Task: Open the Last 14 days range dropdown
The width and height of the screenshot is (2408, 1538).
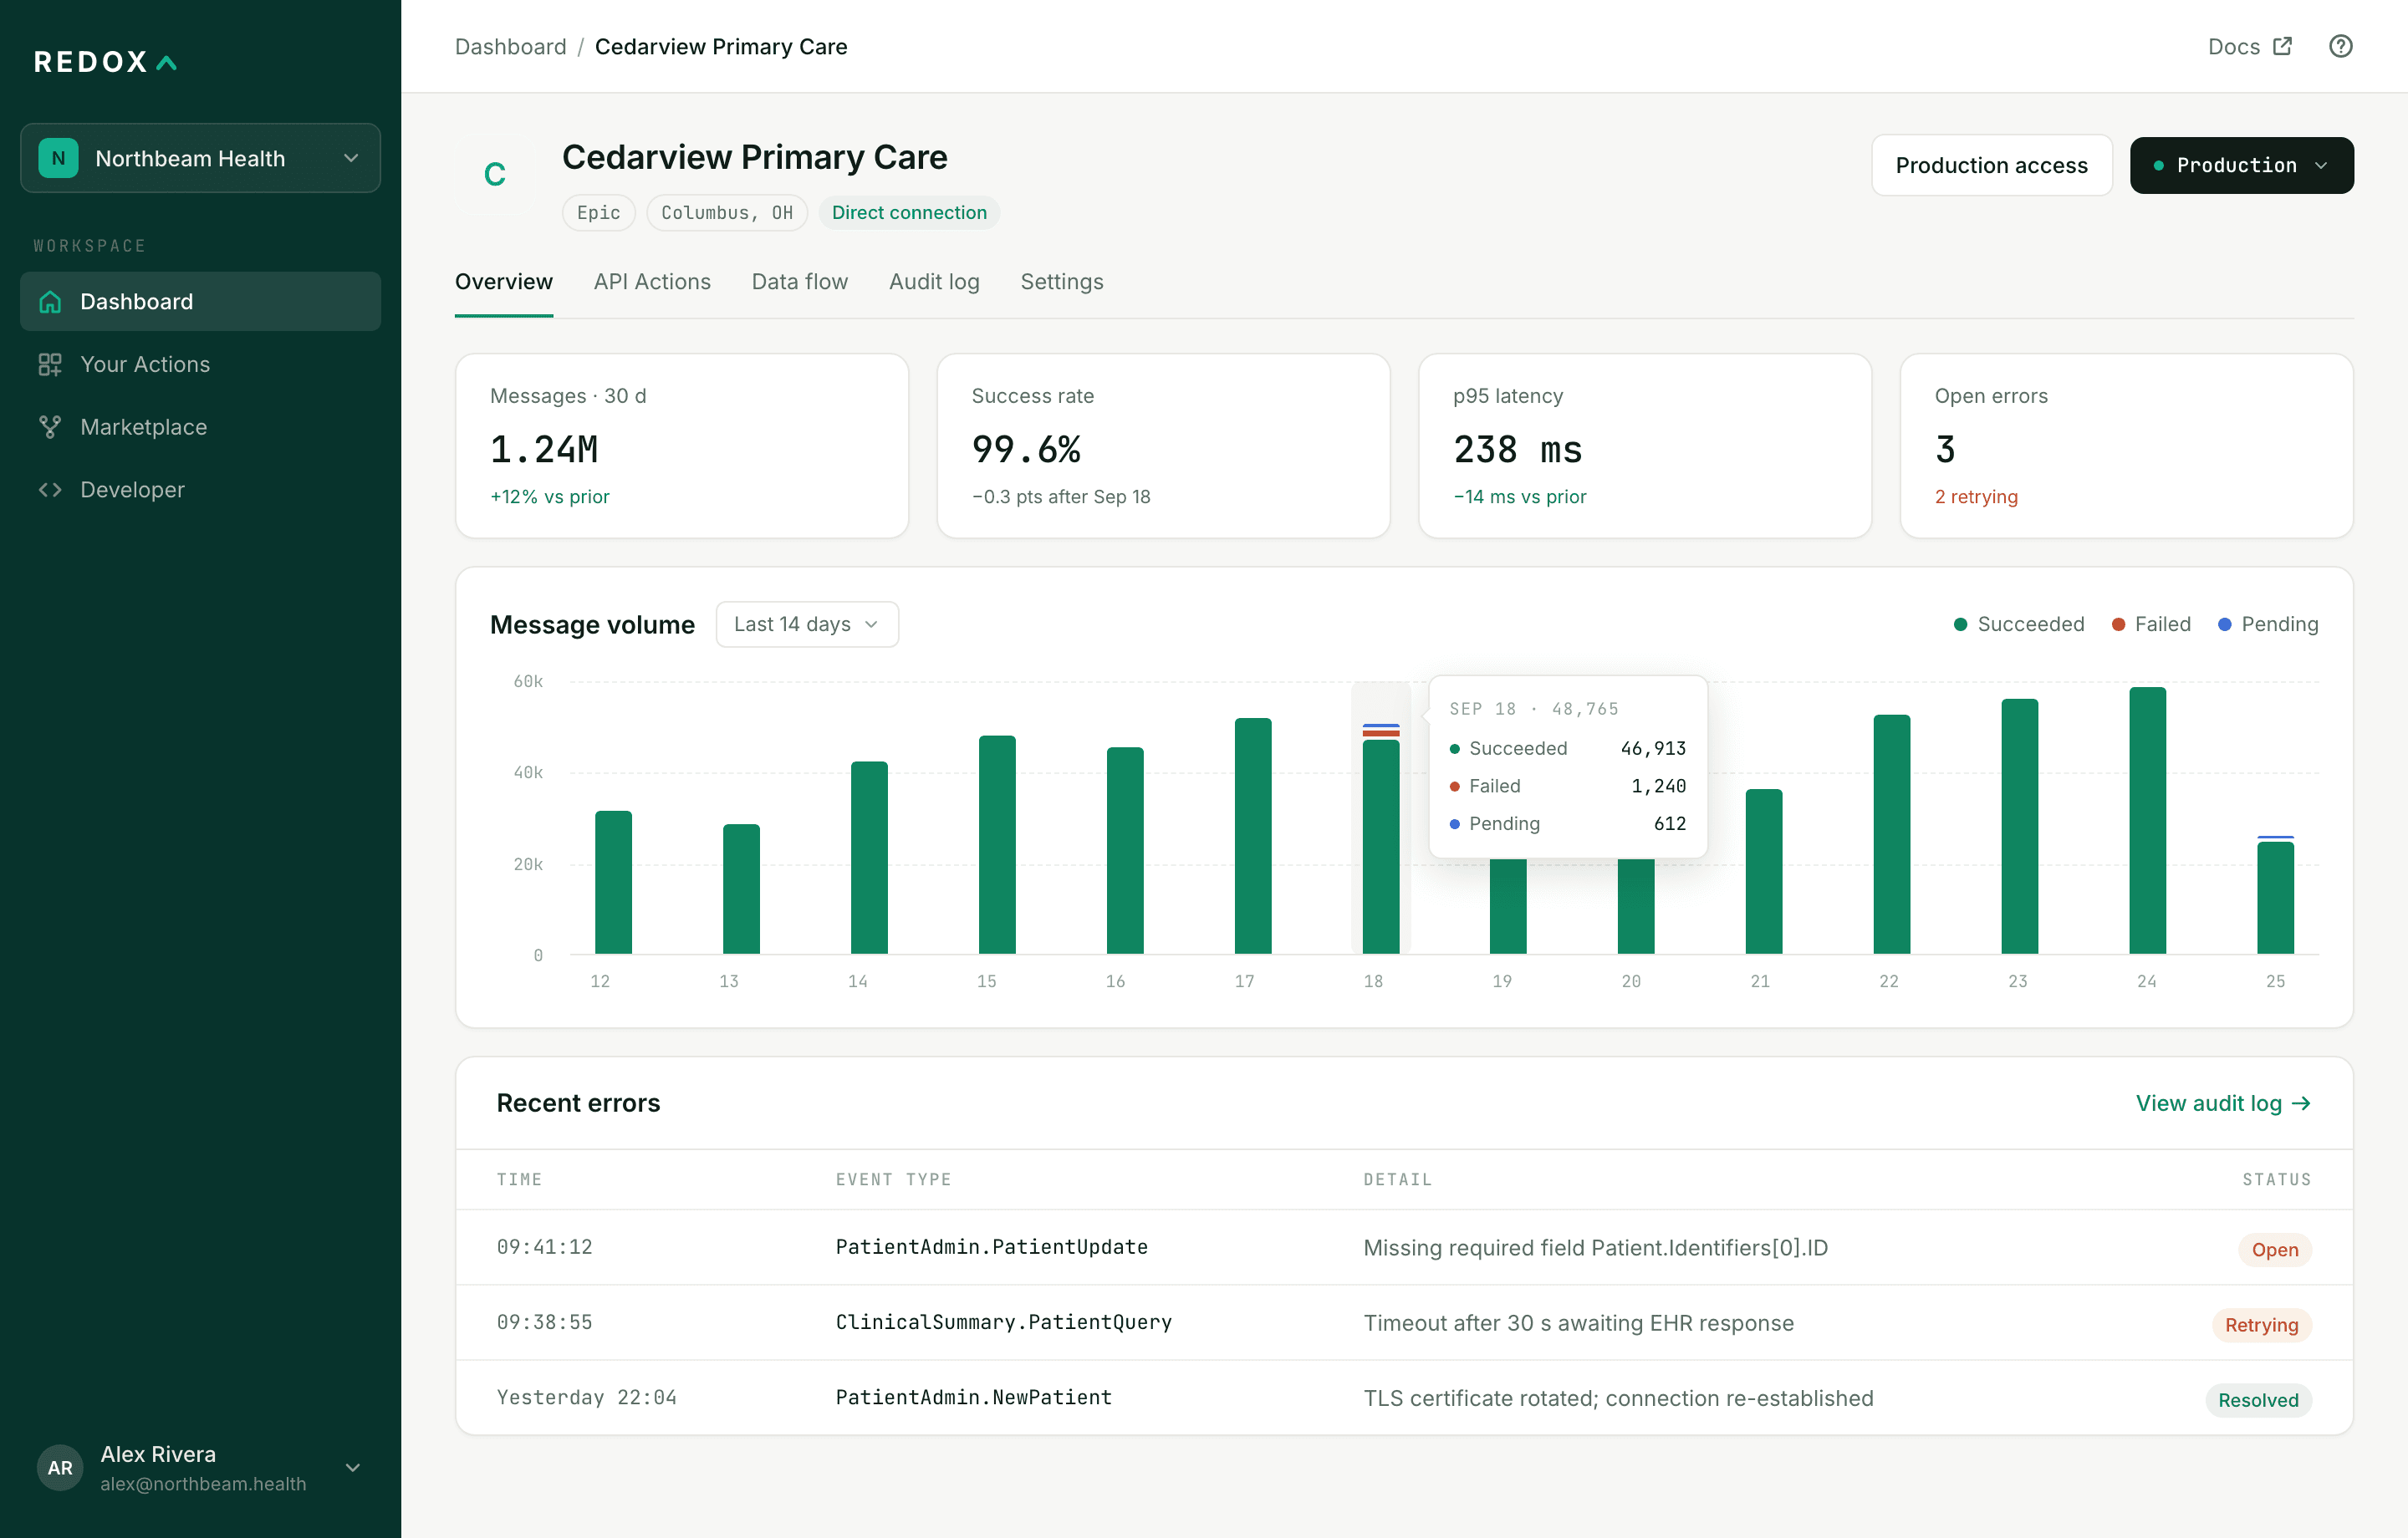Action: pyautogui.click(x=807, y=624)
